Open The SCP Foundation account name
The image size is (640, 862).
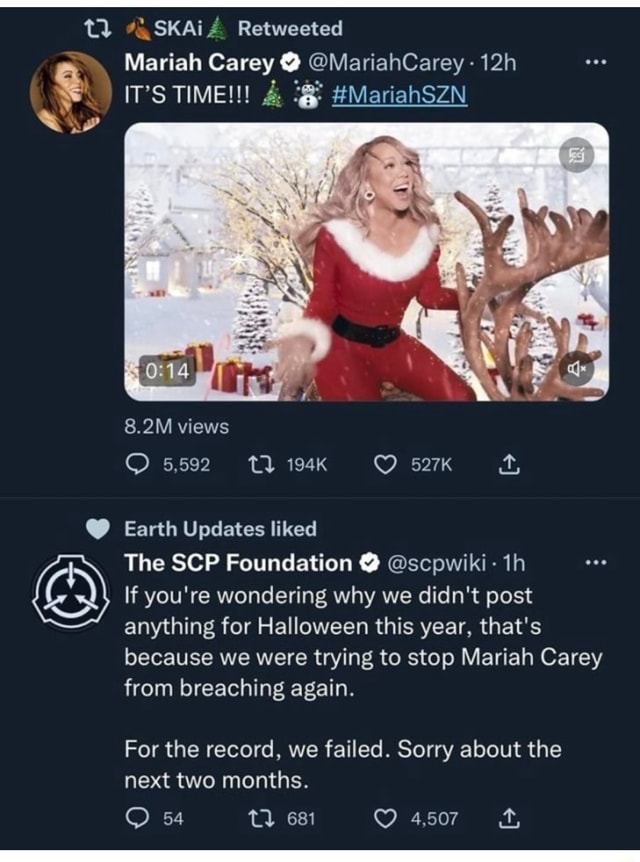[237, 563]
